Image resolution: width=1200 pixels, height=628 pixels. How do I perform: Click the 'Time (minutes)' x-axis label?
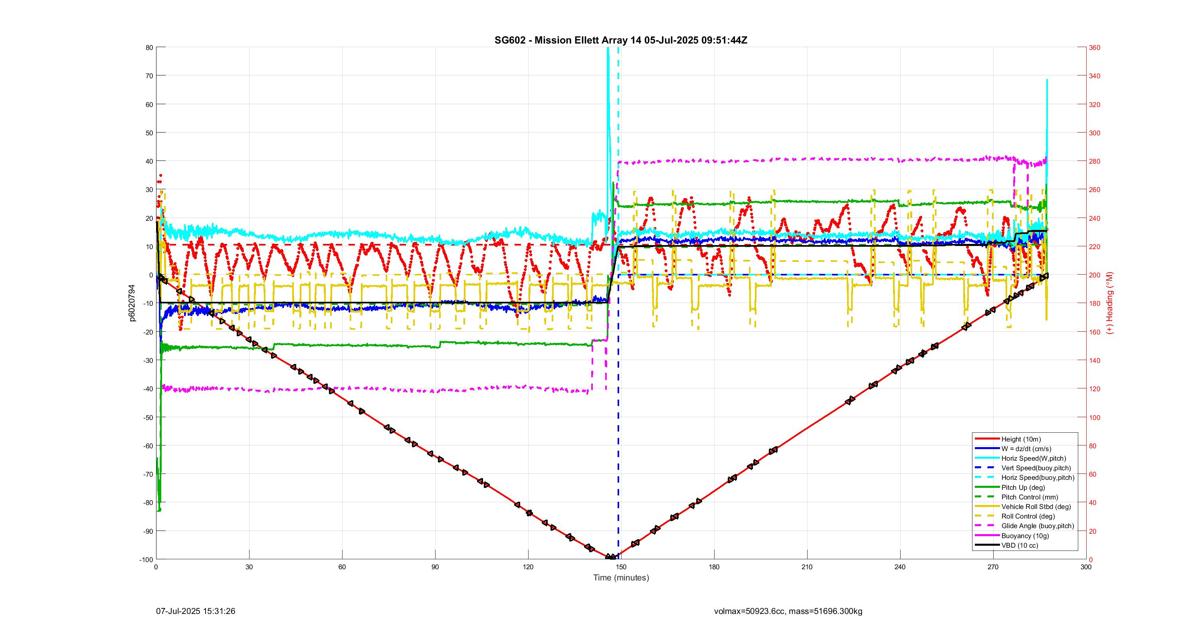621,577
